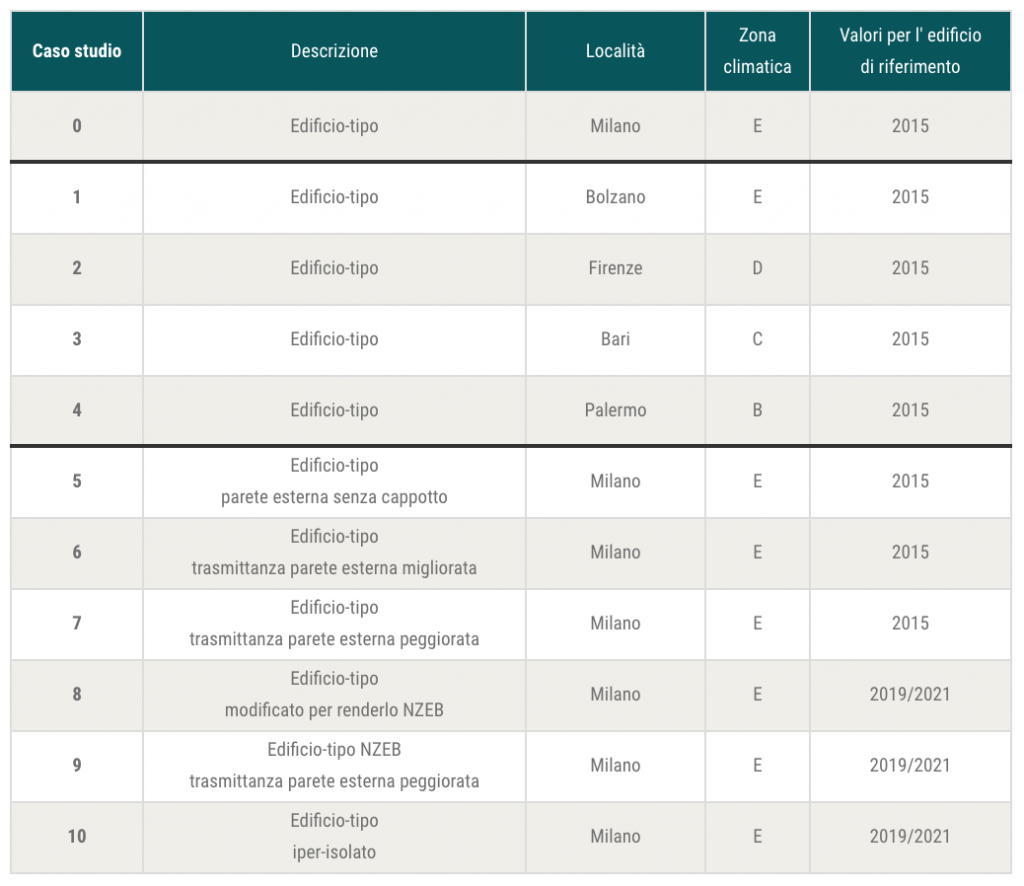Click 'modificato per renderlo NZEB' description
The width and height of the screenshot is (1024, 886).
pos(334,710)
